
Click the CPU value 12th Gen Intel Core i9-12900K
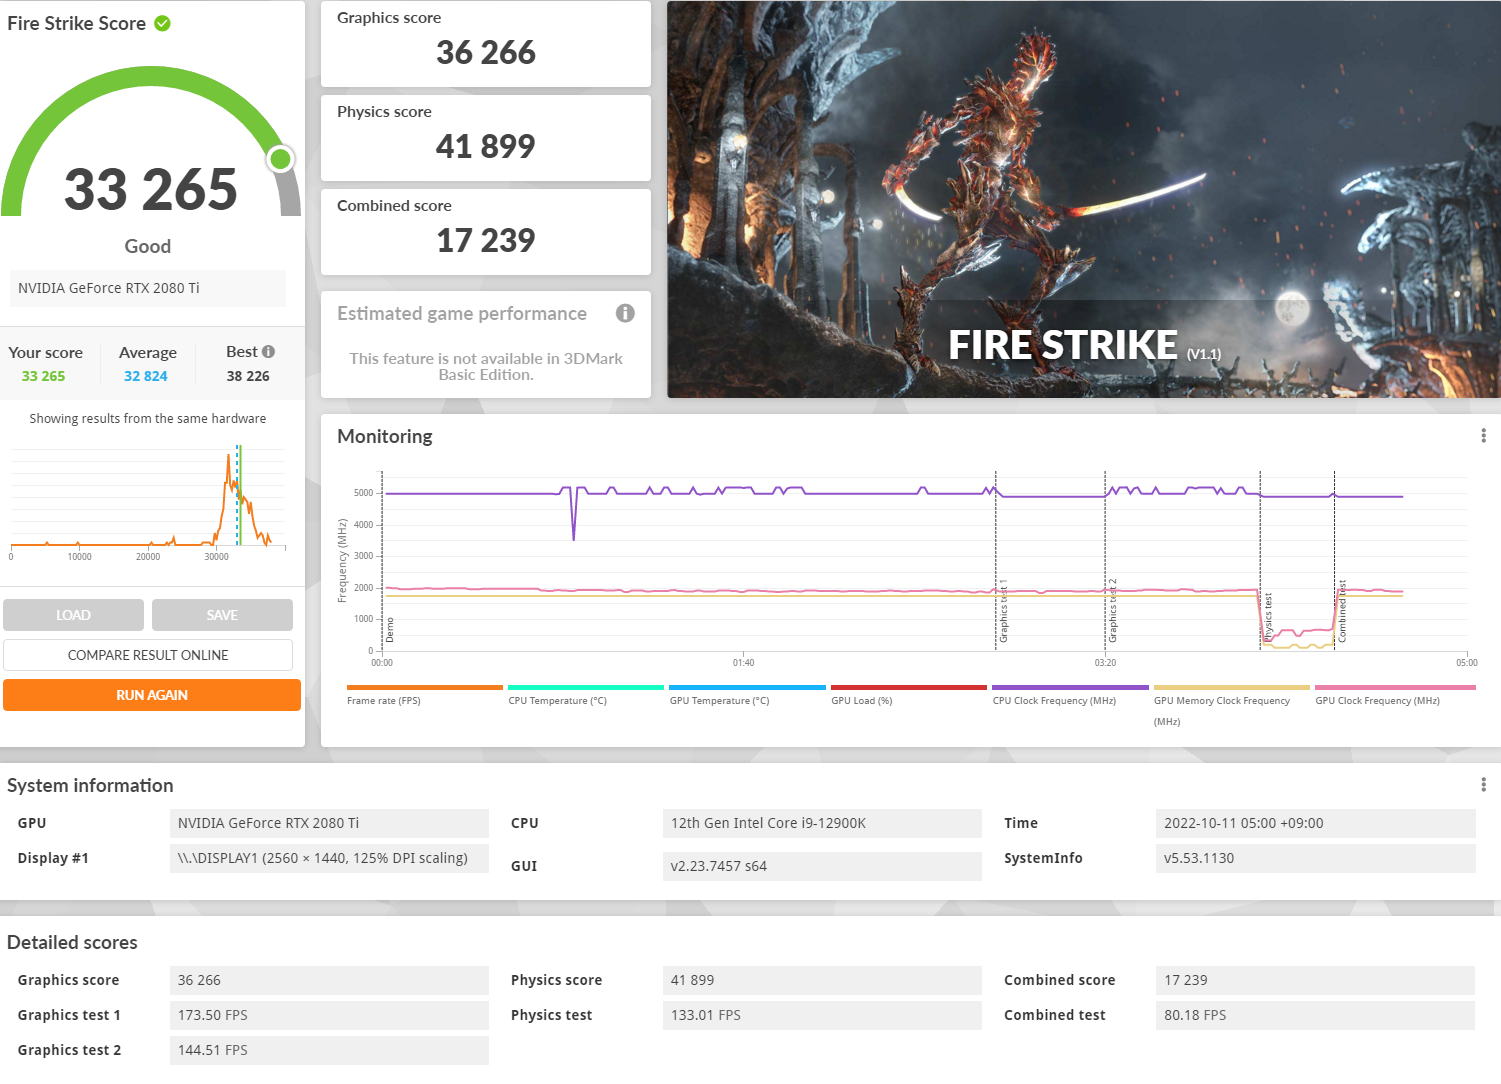coord(822,823)
